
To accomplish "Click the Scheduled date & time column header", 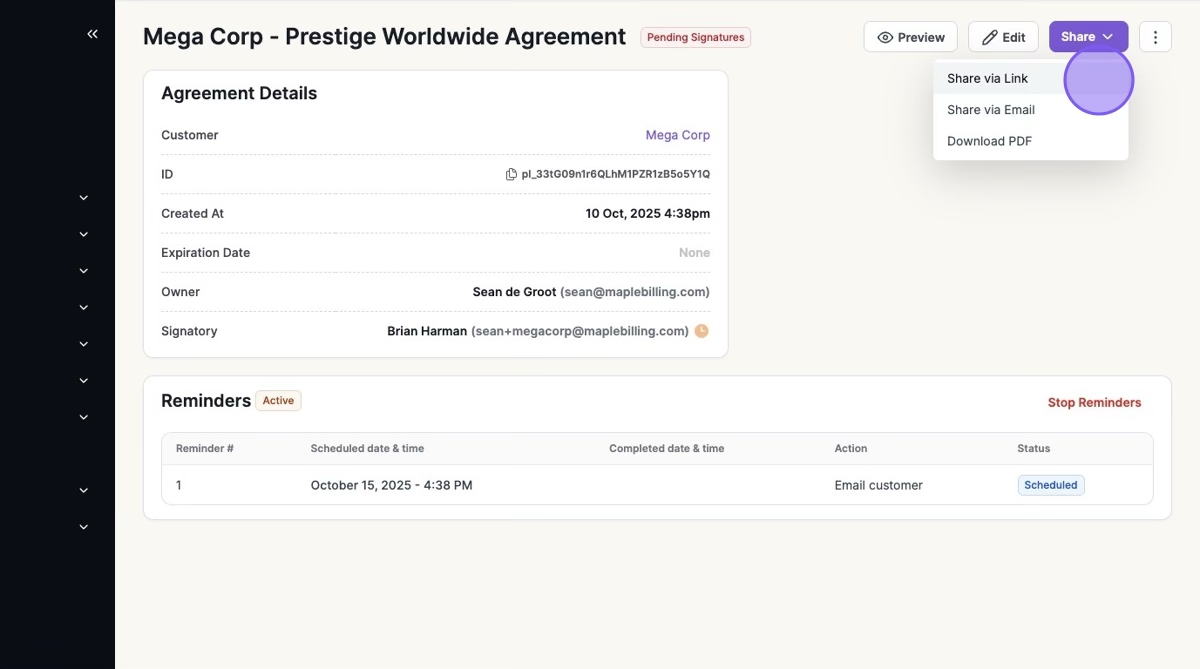I will coord(367,448).
